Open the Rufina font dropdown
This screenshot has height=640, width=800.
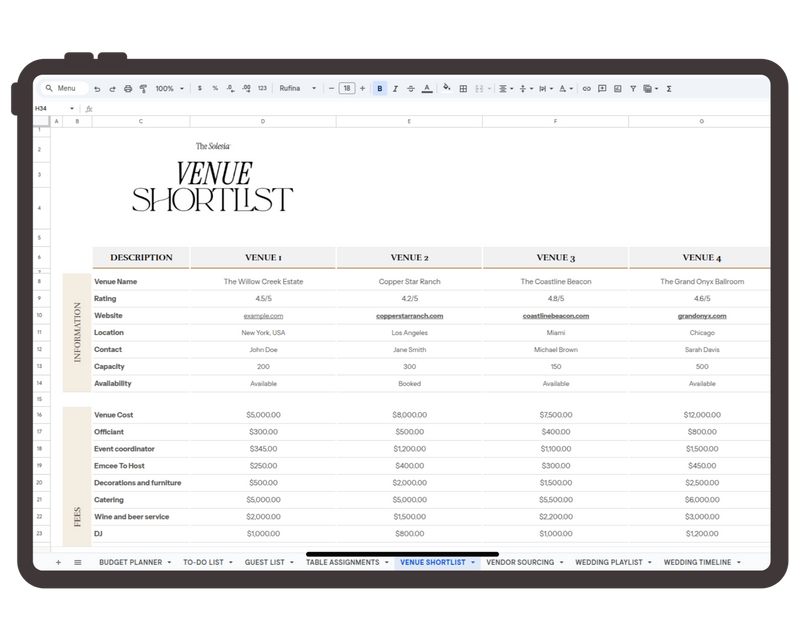click(x=297, y=88)
